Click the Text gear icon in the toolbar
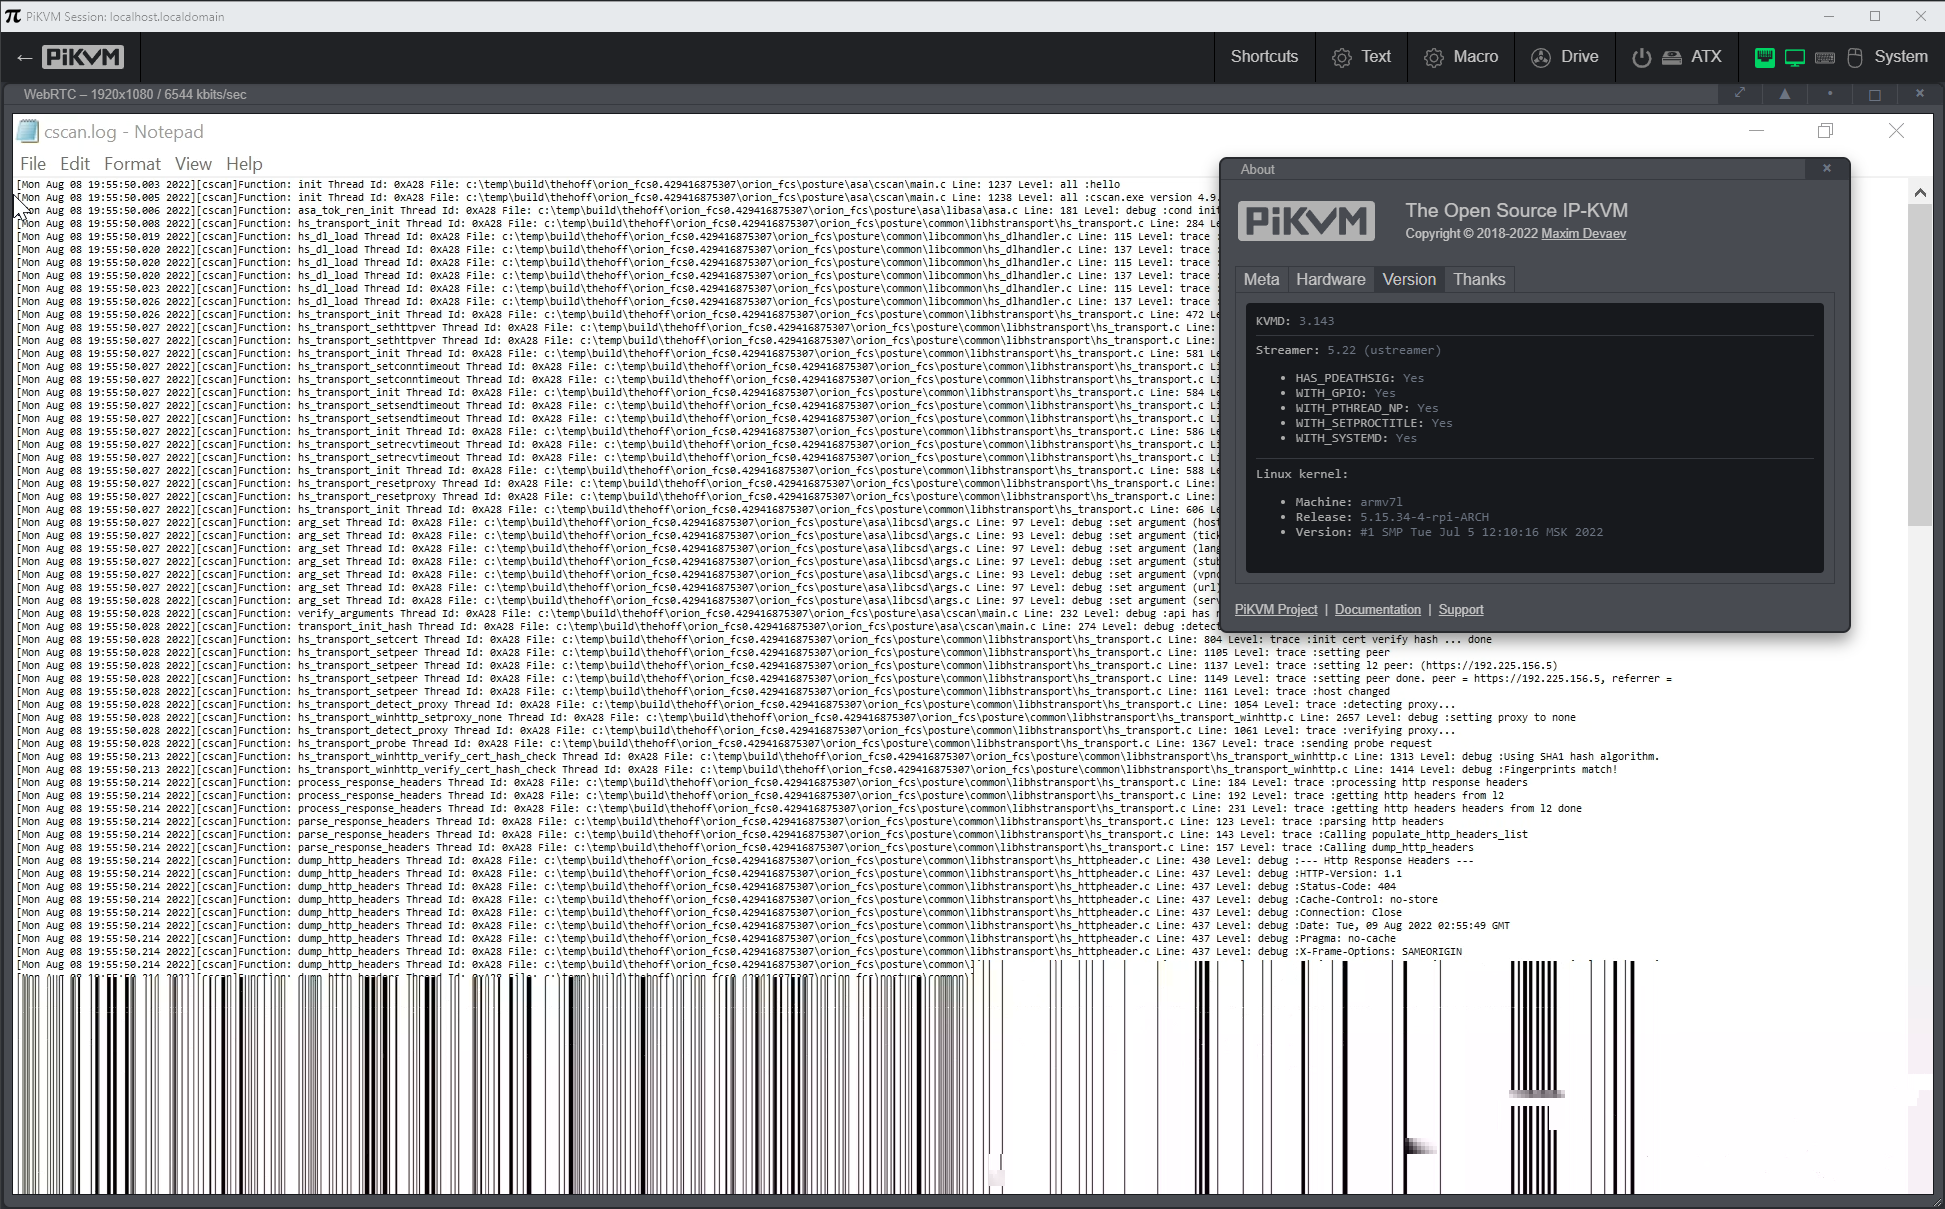The height and width of the screenshot is (1209, 1945). [x=1341, y=57]
